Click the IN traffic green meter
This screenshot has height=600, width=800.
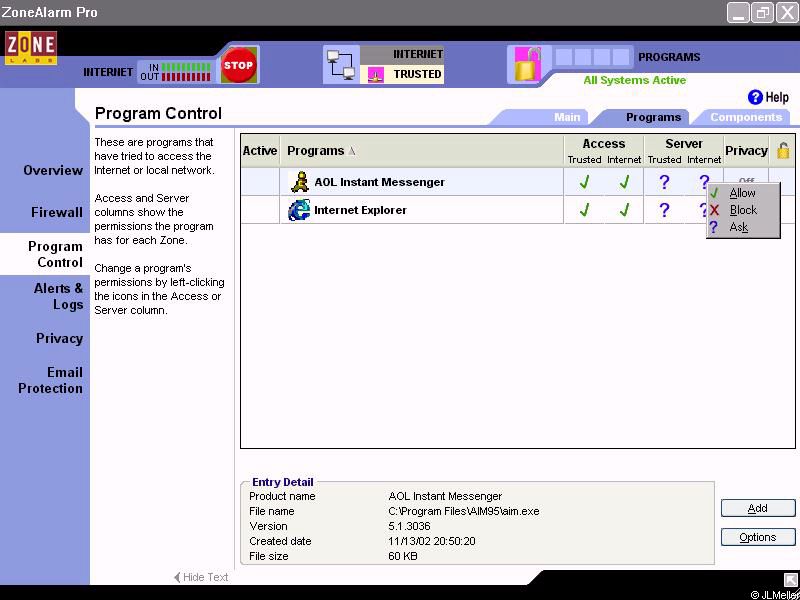pos(186,67)
